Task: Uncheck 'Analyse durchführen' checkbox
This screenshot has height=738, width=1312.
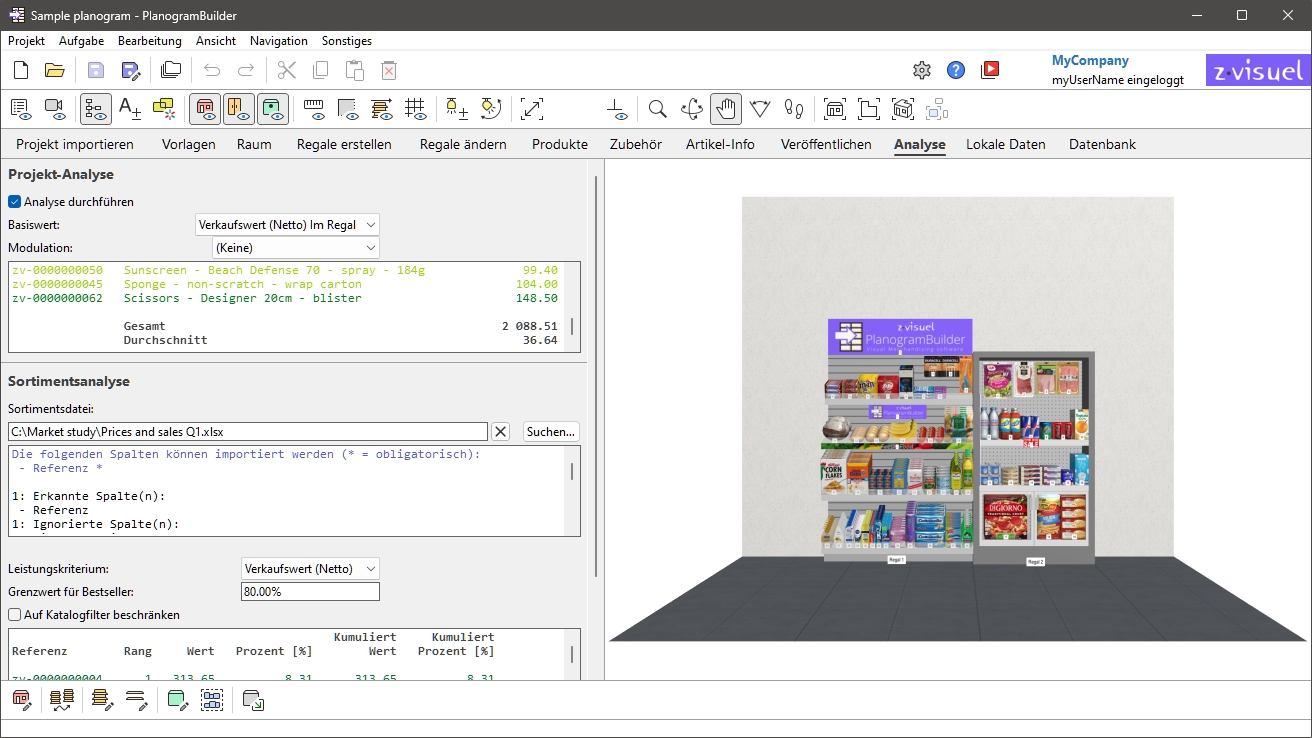Action: coord(14,201)
